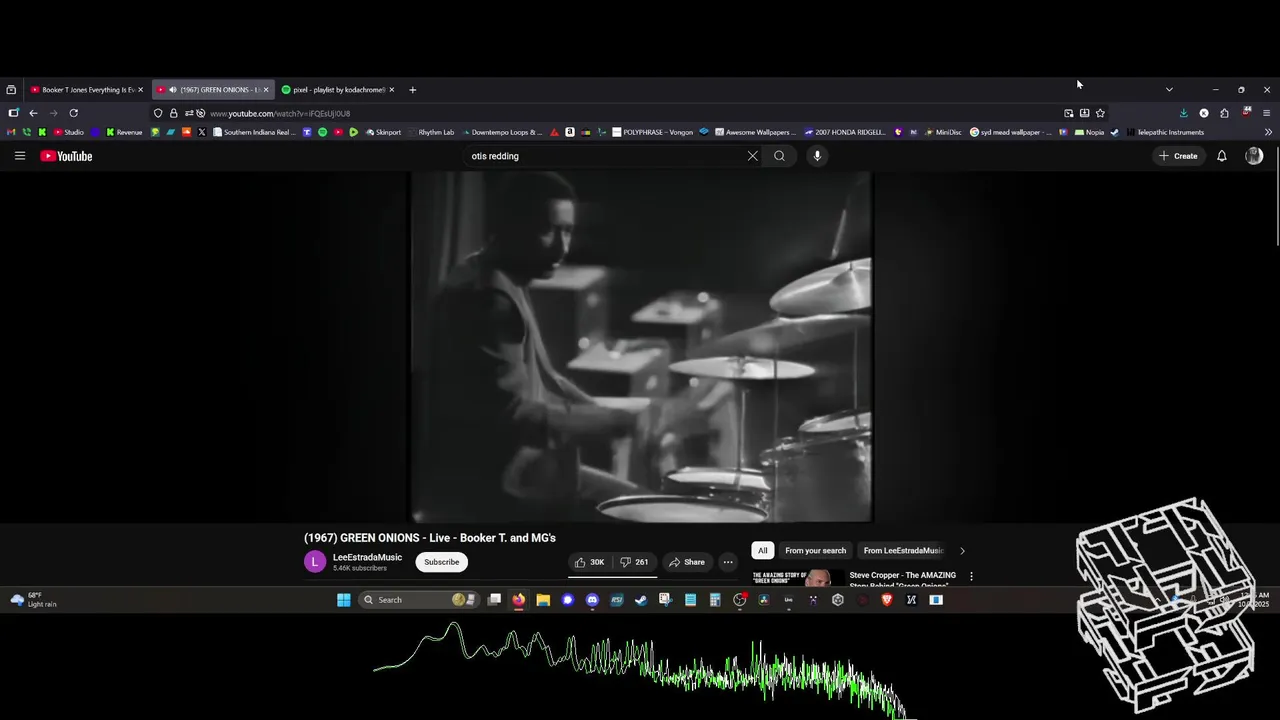This screenshot has width=1280, height=720.
Task: Open the Firefox tab list button
Action: 11,89
